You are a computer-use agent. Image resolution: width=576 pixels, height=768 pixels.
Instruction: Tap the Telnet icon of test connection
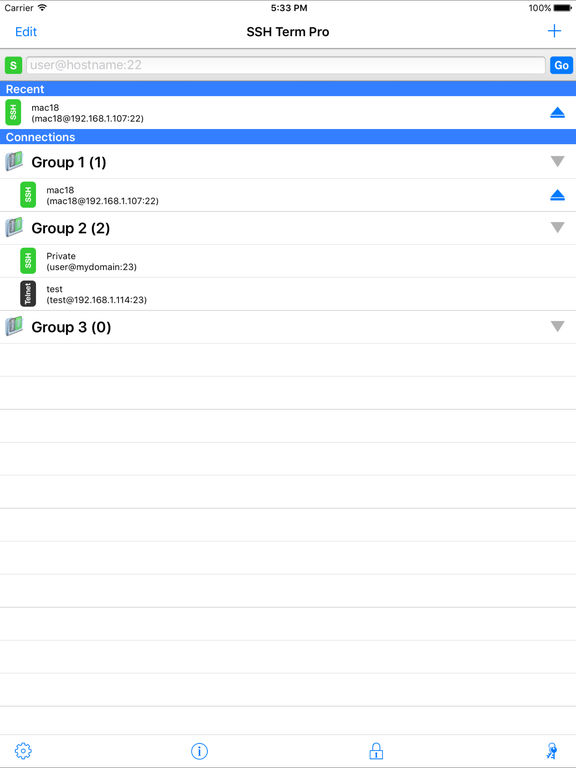28,294
